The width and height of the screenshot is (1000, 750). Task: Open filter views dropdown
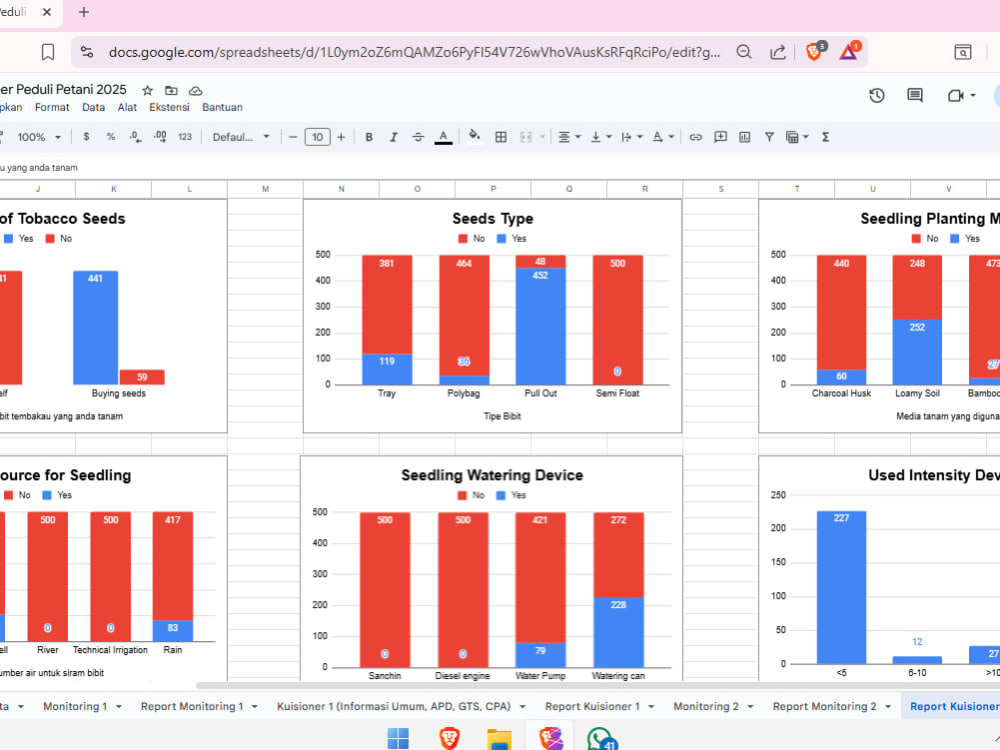(797, 137)
